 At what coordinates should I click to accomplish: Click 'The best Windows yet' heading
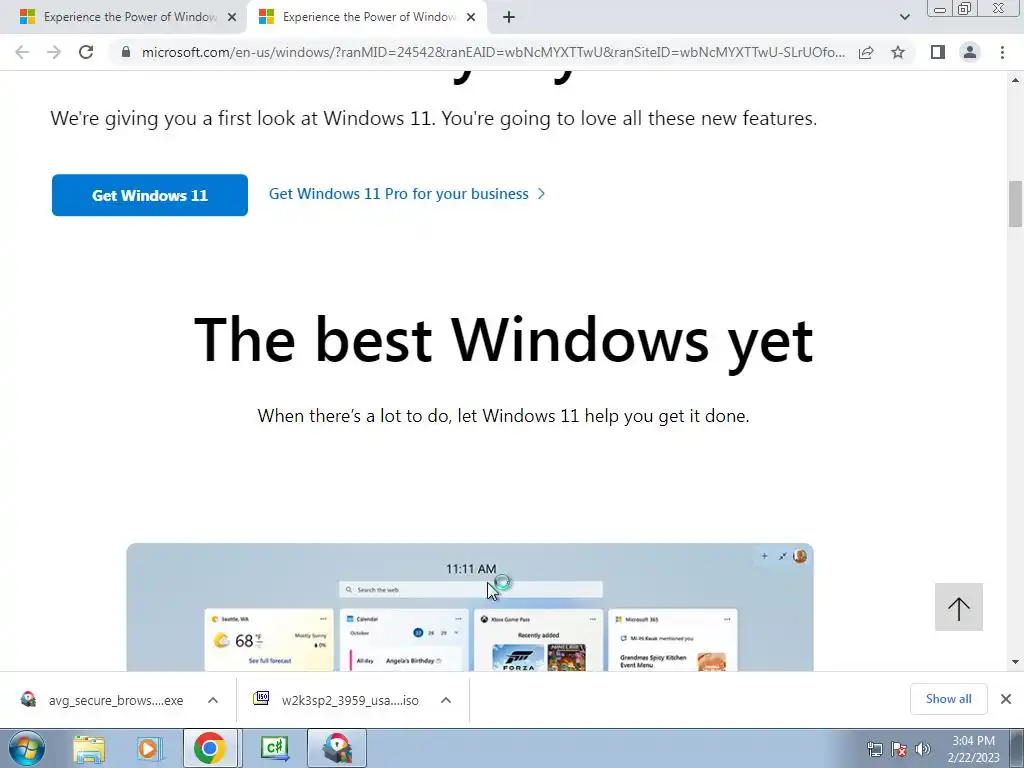pyautogui.click(x=504, y=341)
